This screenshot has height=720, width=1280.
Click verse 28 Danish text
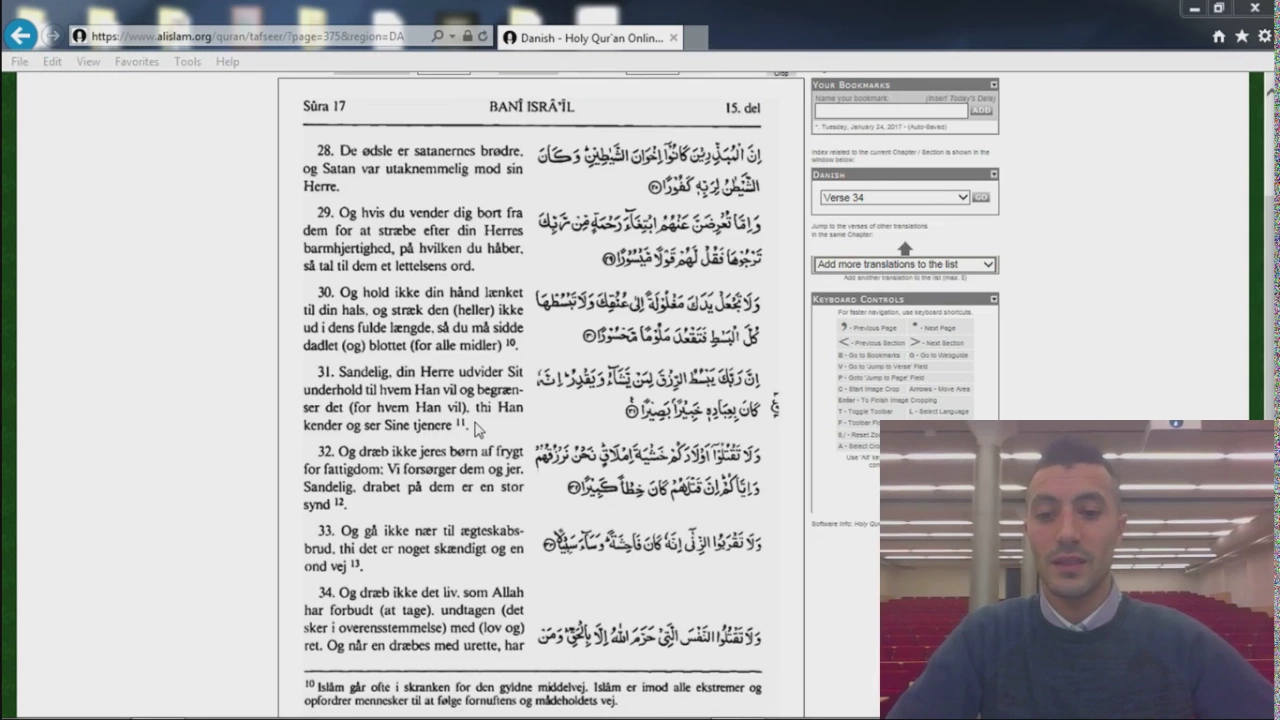click(413, 169)
